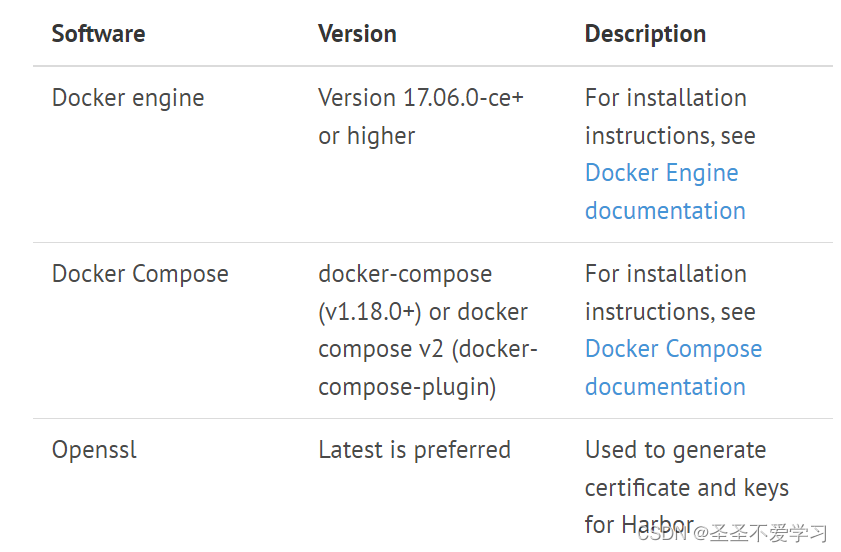This screenshot has width=841, height=552.
Task: Click the 'compose-plugin)' text
Action: pyautogui.click(x=407, y=387)
